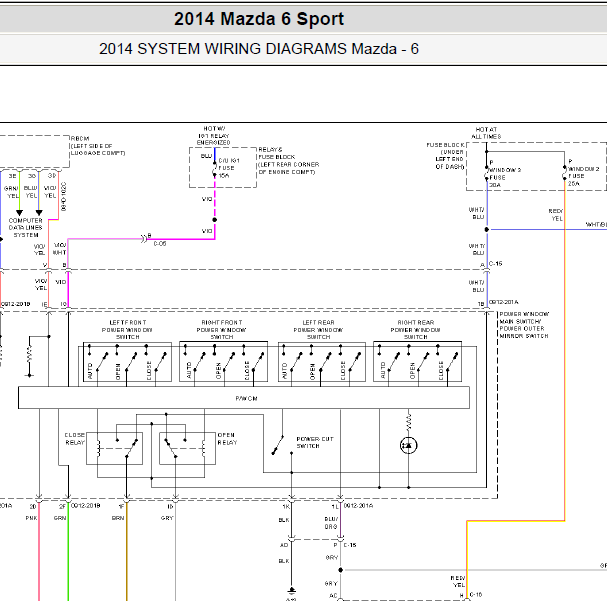Click the "COMPUTER DATA LINES SYSTEM" label
Image resolution: width=607 pixels, height=601 pixels.
click(26, 228)
